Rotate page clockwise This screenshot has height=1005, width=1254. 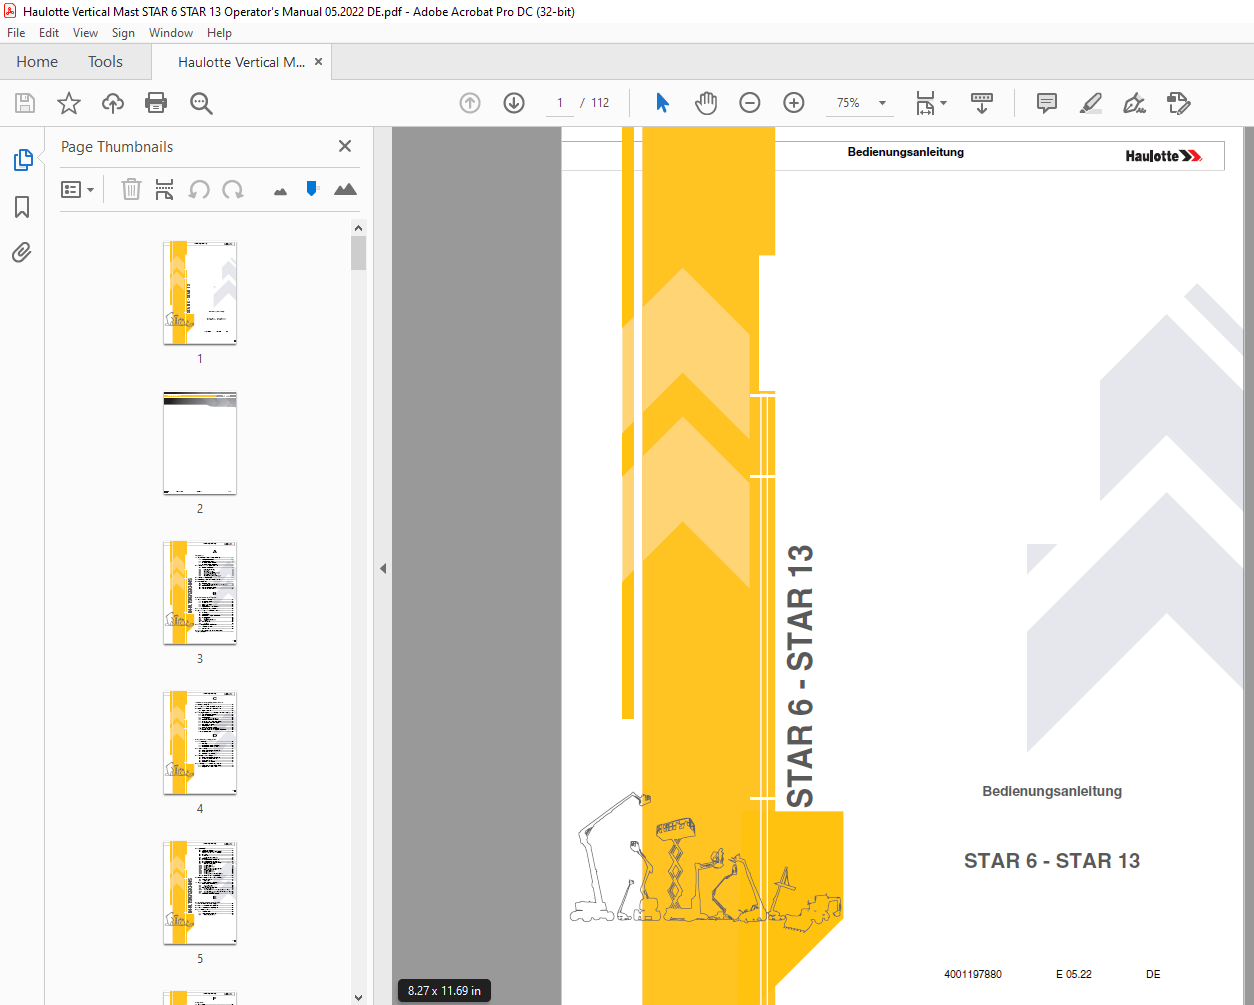click(233, 189)
